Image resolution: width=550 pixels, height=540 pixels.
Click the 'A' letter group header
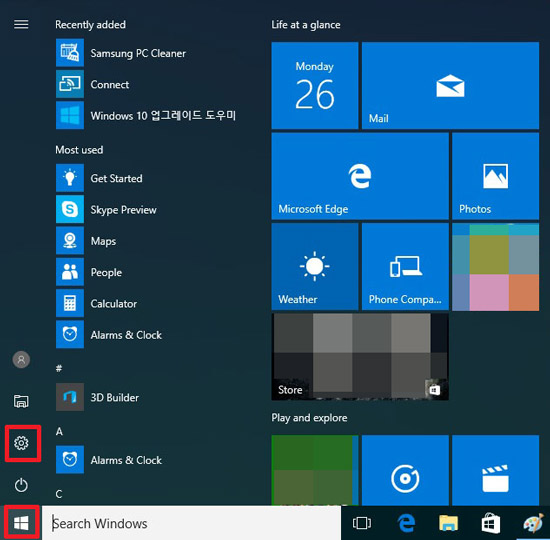[59, 431]
